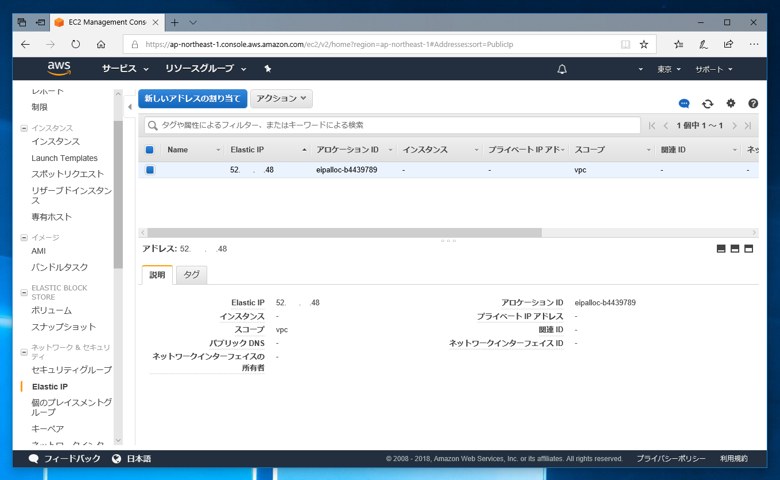
Task: Open a new browser tab
Action: coord(175,22)
